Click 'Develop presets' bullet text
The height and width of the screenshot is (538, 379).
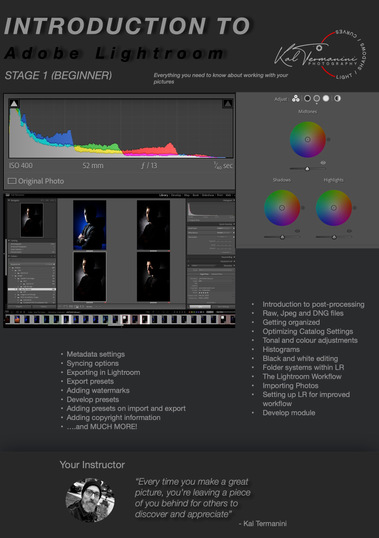click(93, 399)
